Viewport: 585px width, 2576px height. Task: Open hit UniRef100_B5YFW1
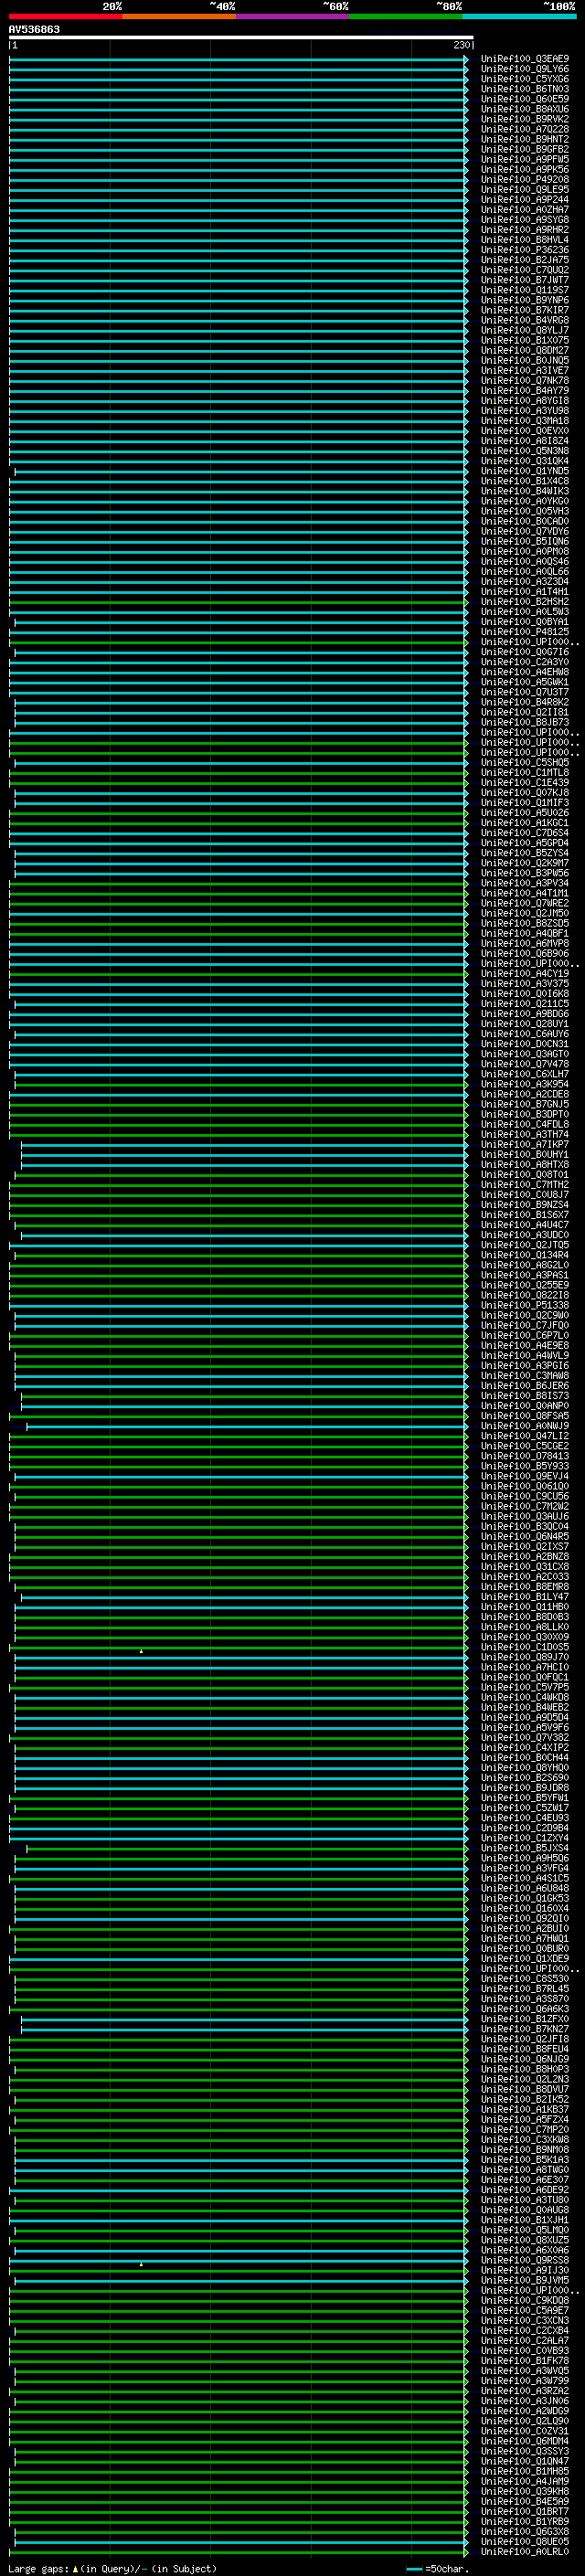pyautogui.click(x=524, y=1798)
